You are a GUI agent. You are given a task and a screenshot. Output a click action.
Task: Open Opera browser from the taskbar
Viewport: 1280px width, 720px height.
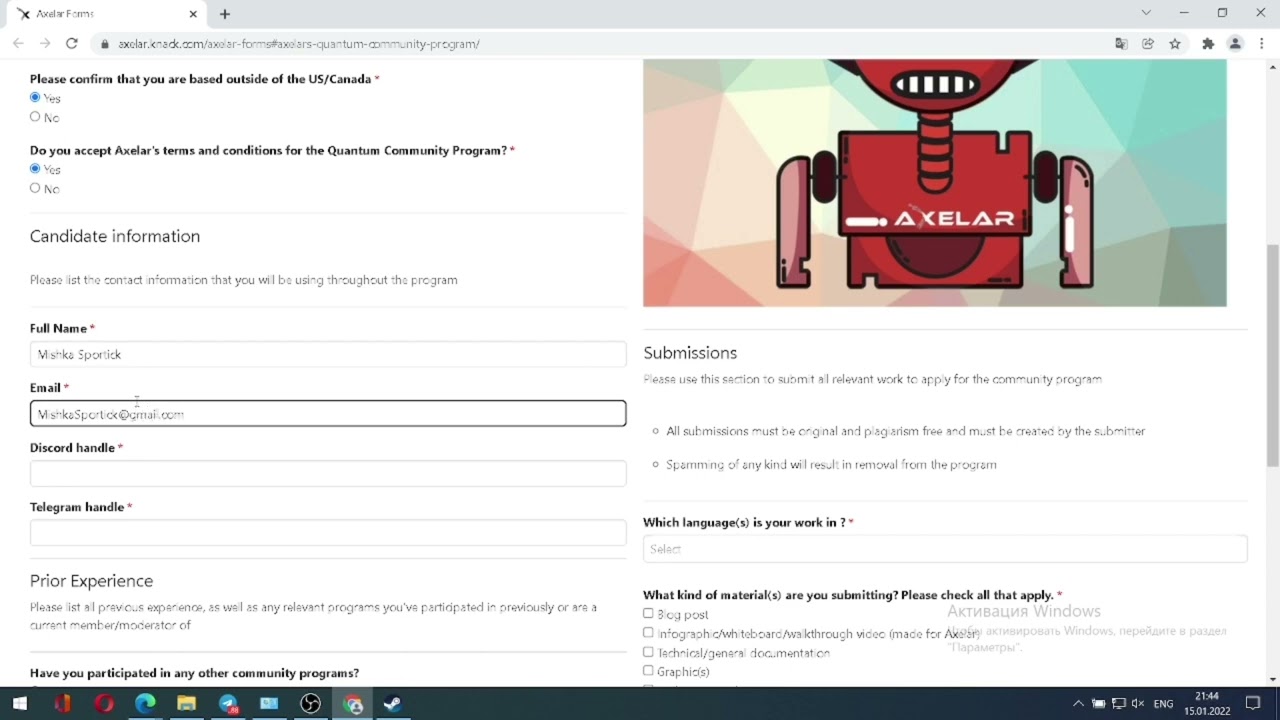104,703
